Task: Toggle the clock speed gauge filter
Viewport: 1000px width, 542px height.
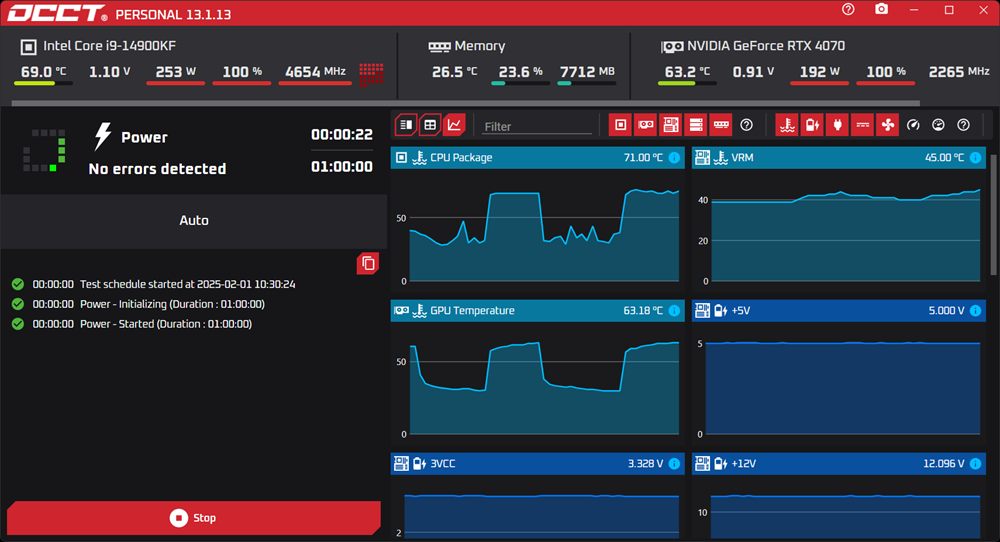Action: 913,125
